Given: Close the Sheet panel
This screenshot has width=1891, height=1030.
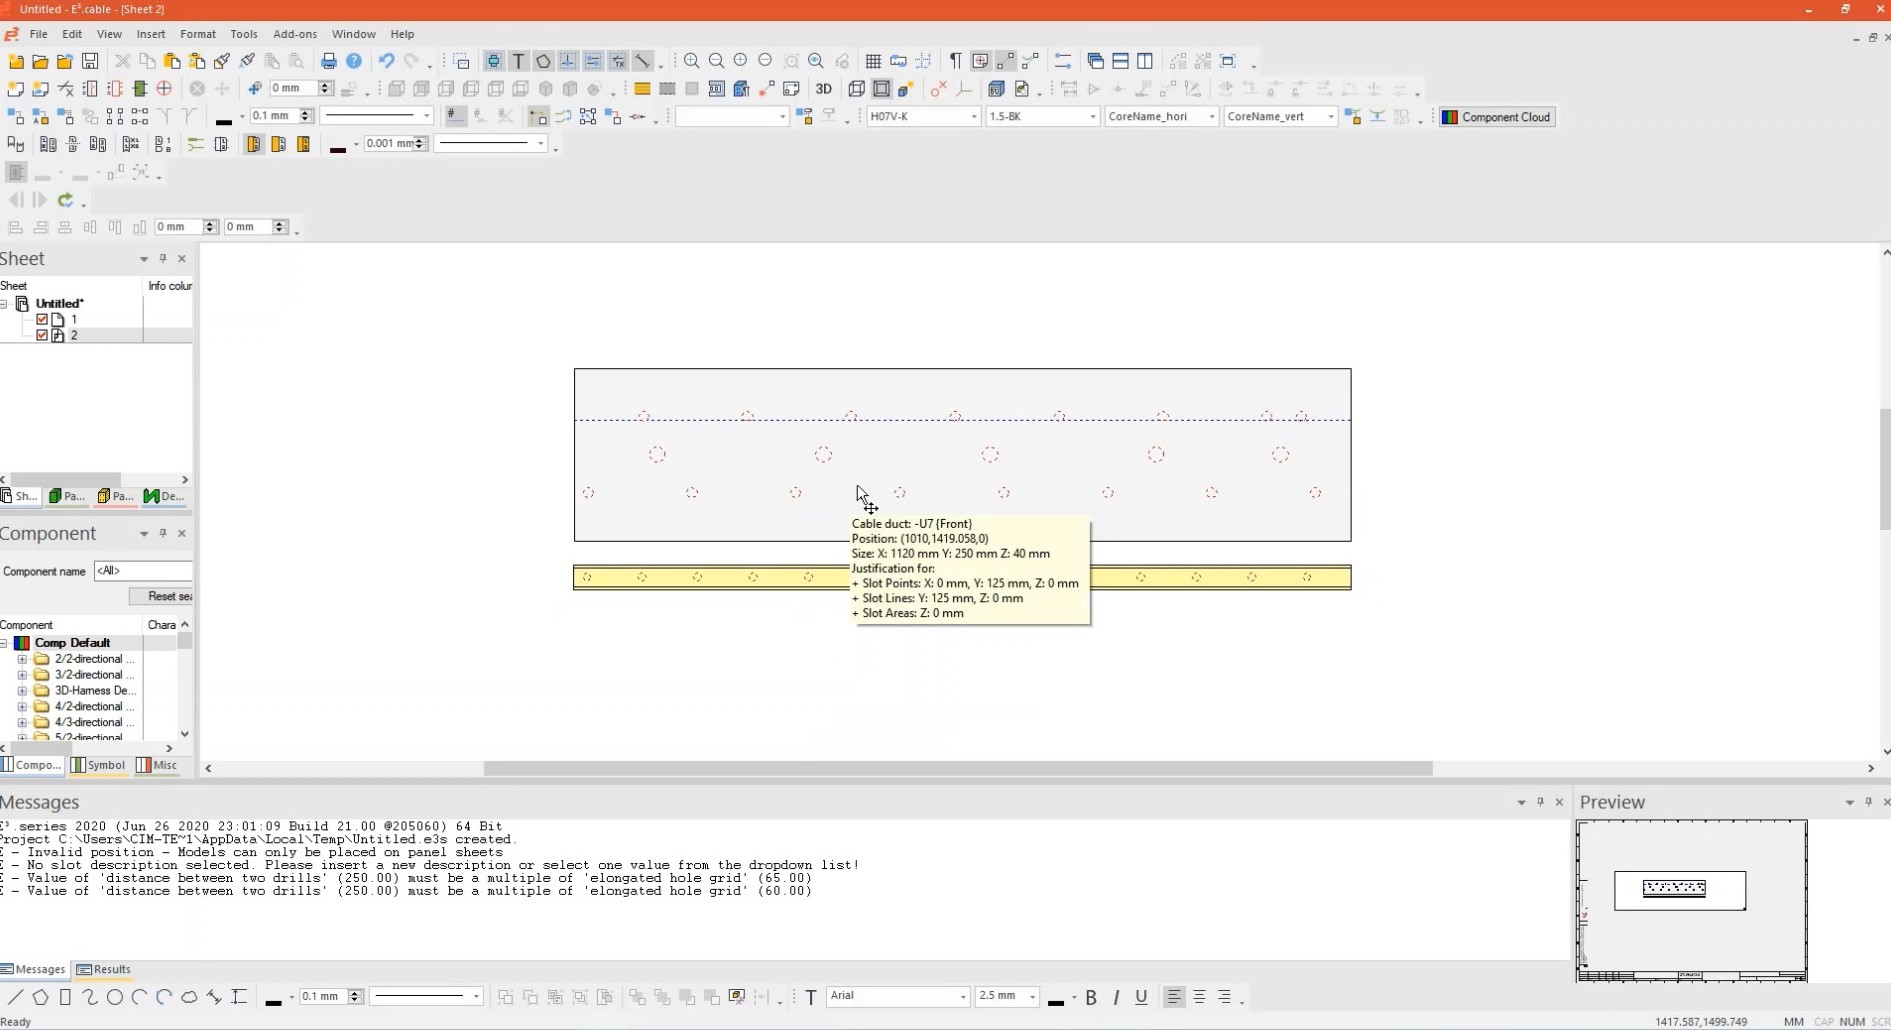Looking at the screenshot, I should [181, 258].
